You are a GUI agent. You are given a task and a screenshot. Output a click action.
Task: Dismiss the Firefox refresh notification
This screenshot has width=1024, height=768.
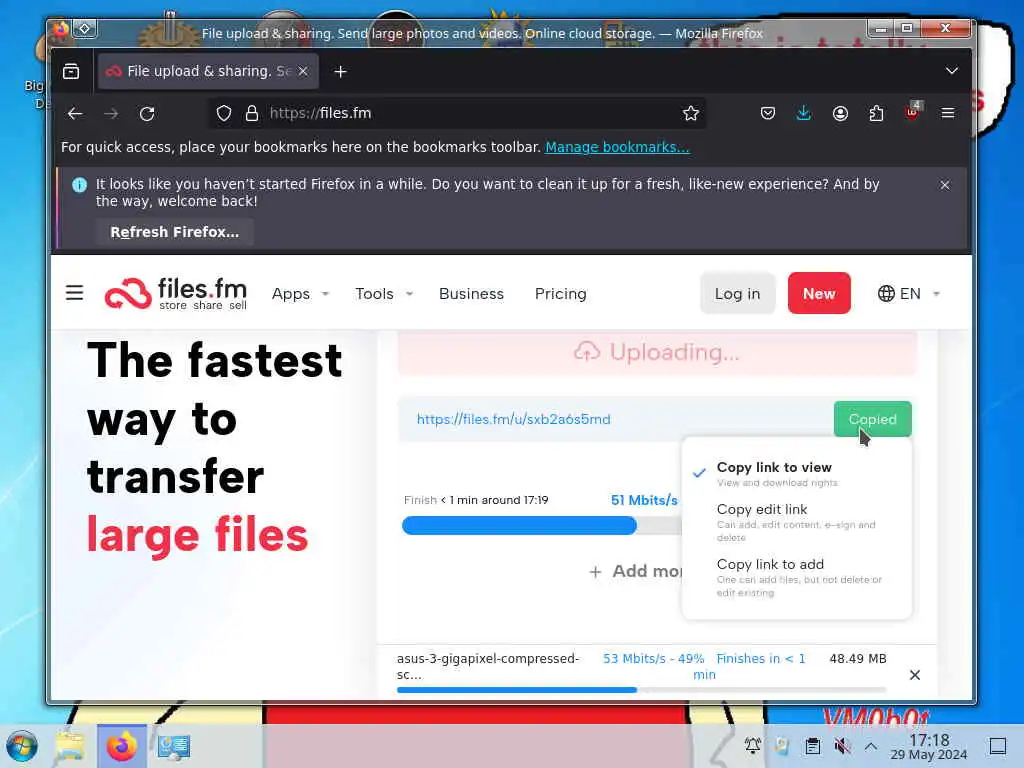click(944, 185)
